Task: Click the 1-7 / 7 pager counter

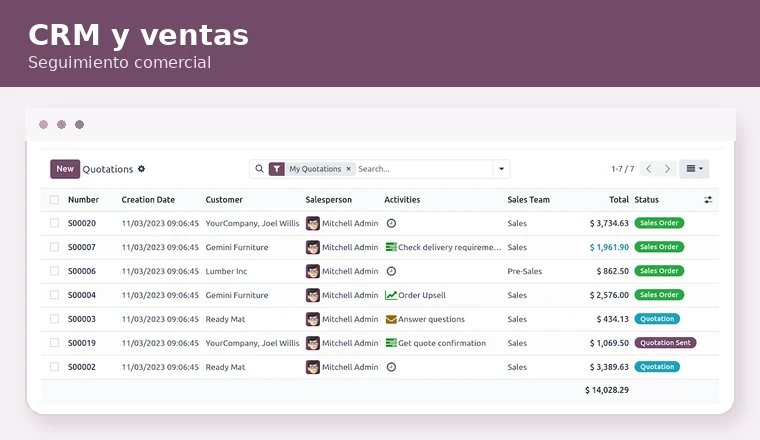Action: 623,169
